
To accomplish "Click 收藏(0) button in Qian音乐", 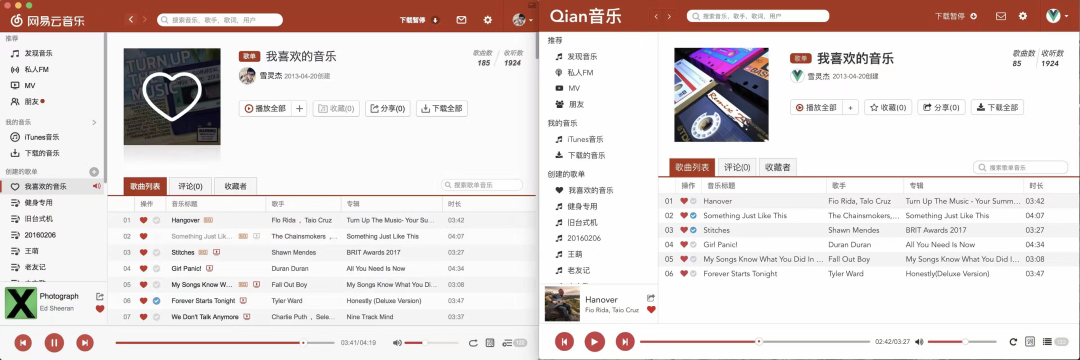I will click(888, 107).
